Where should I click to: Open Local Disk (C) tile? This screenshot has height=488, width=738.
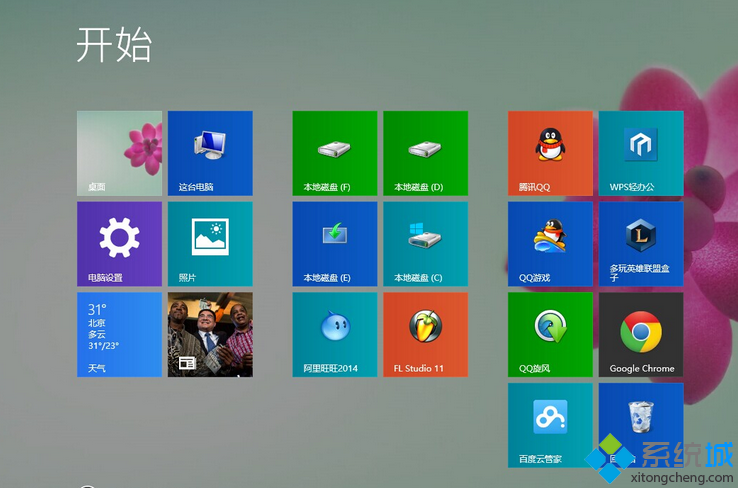tap(426, 244)
